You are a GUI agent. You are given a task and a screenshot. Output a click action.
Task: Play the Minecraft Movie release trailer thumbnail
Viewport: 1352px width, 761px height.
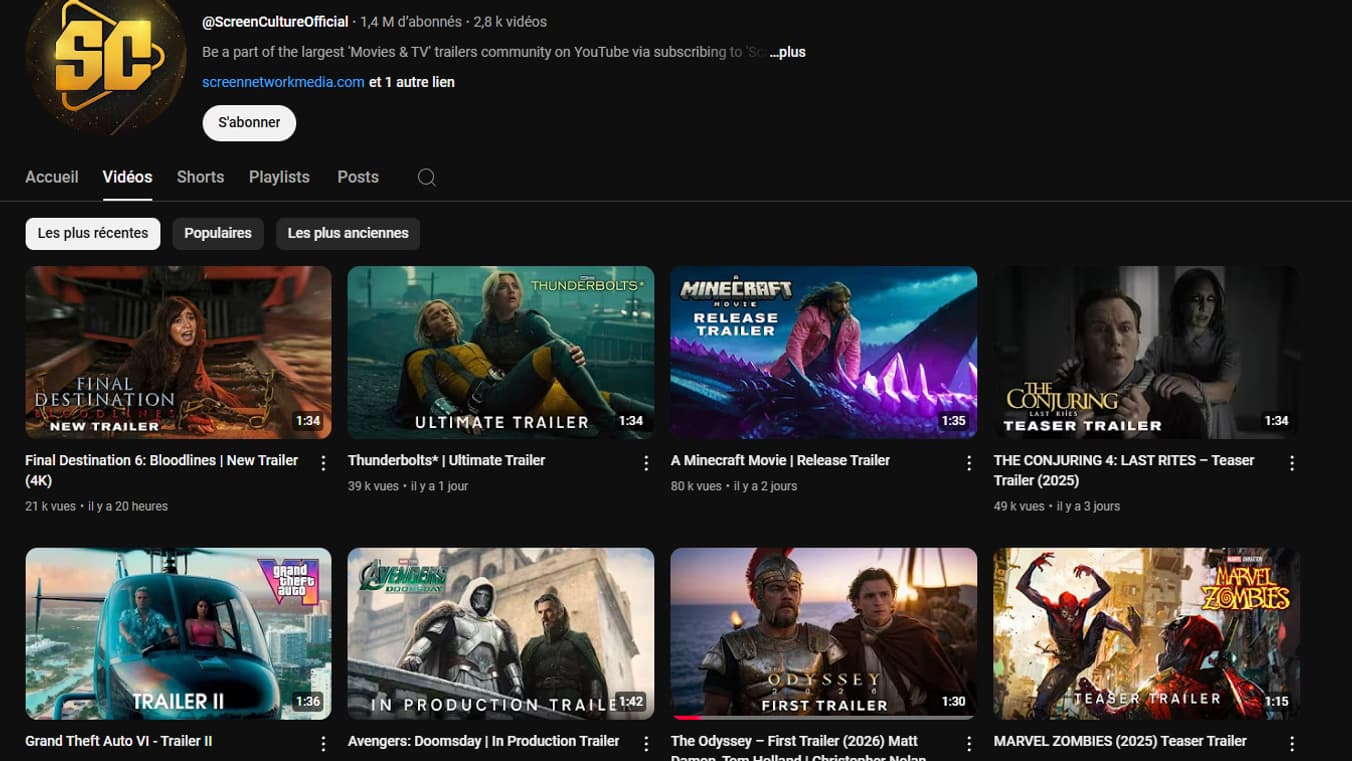823,352
